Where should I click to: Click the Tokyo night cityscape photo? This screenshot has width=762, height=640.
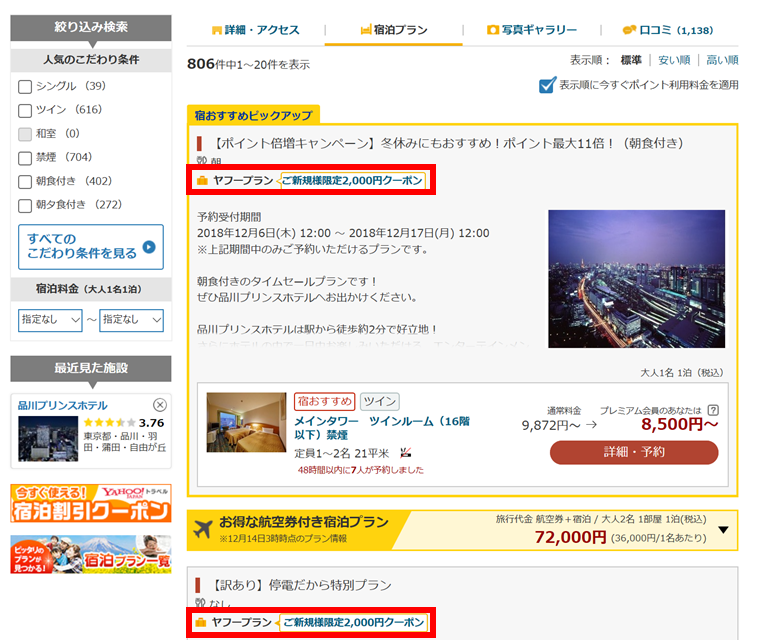pyautogui.click(x=636, y=279)
